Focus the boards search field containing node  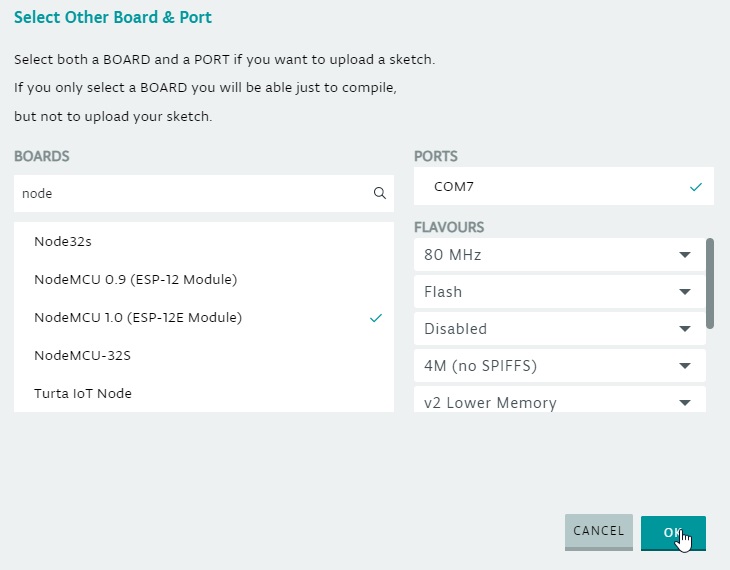(204, 193)
